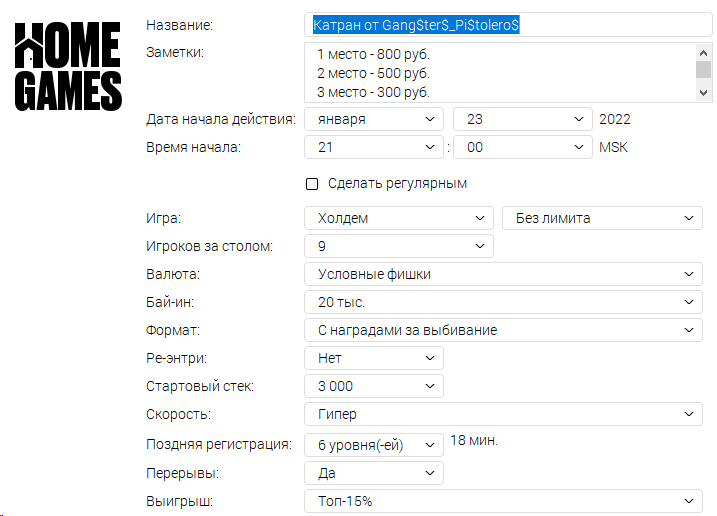717x516 pixels.
Task: Enable the Сделать регулярным checkbox
Action: 312,184
